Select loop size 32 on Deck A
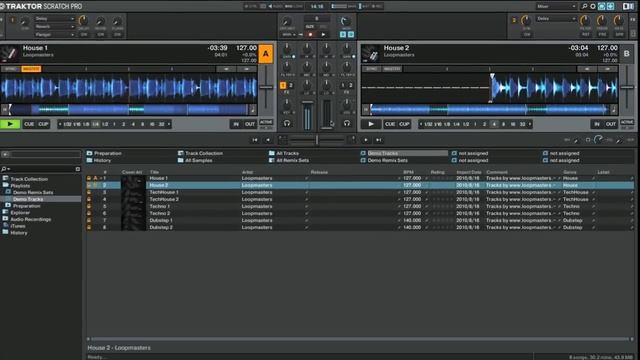The height and width of the screenshot is (360, 640). coord(161,124)
